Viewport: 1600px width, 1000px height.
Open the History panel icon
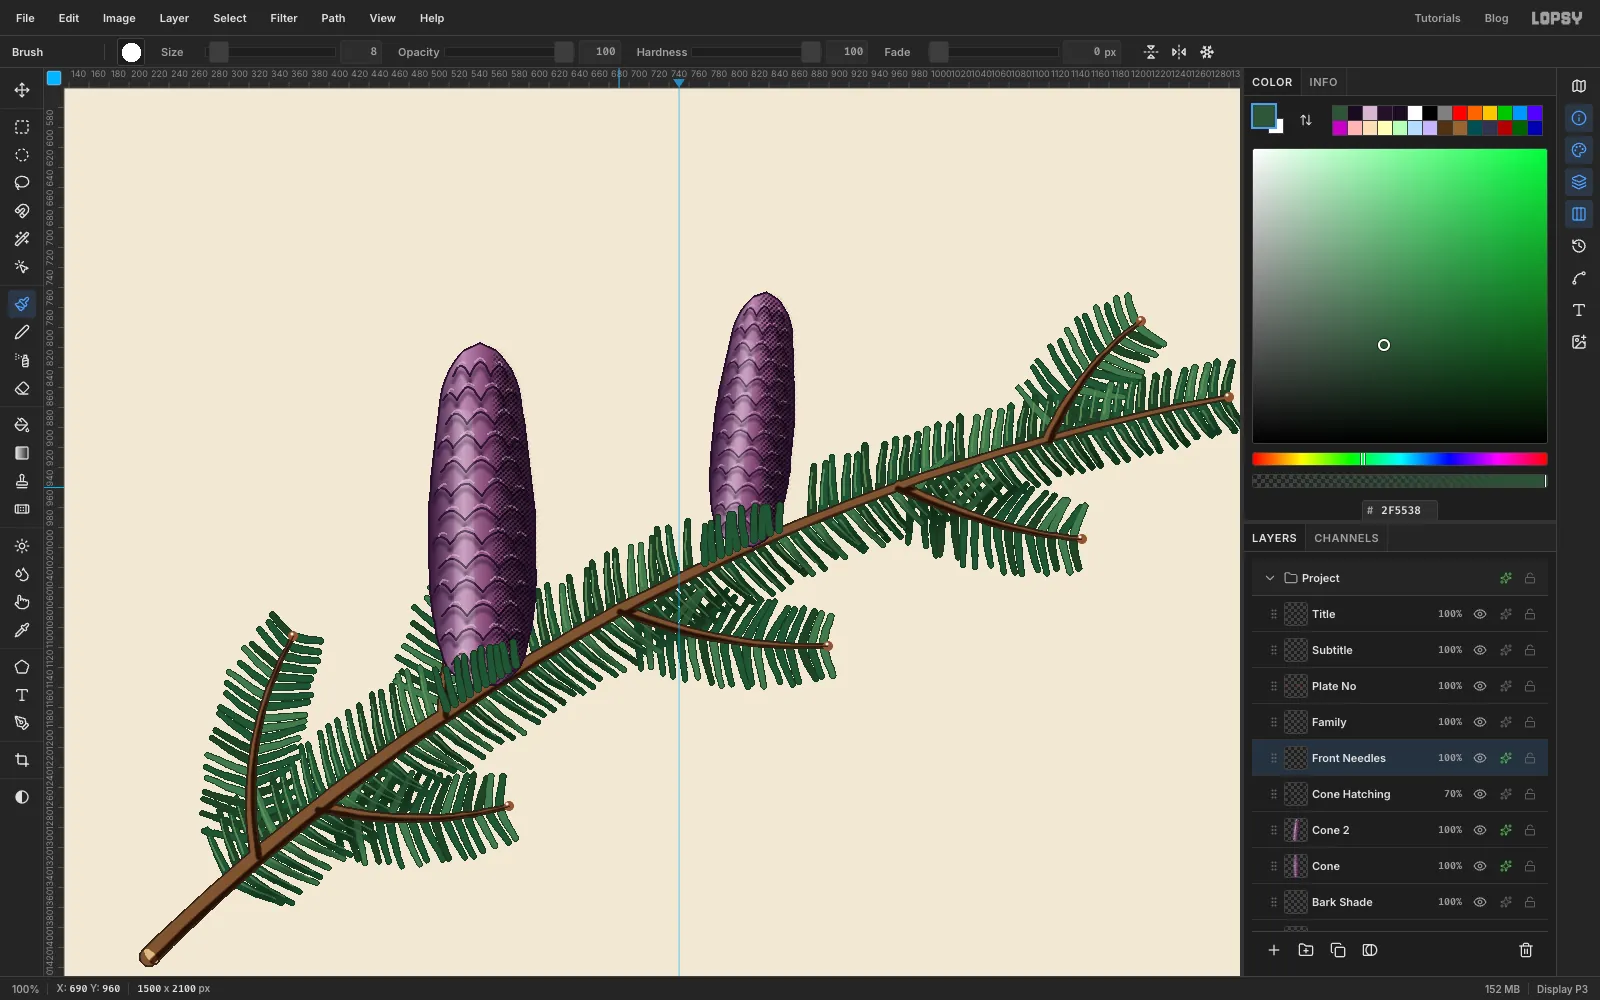[x=1579, y=246]
